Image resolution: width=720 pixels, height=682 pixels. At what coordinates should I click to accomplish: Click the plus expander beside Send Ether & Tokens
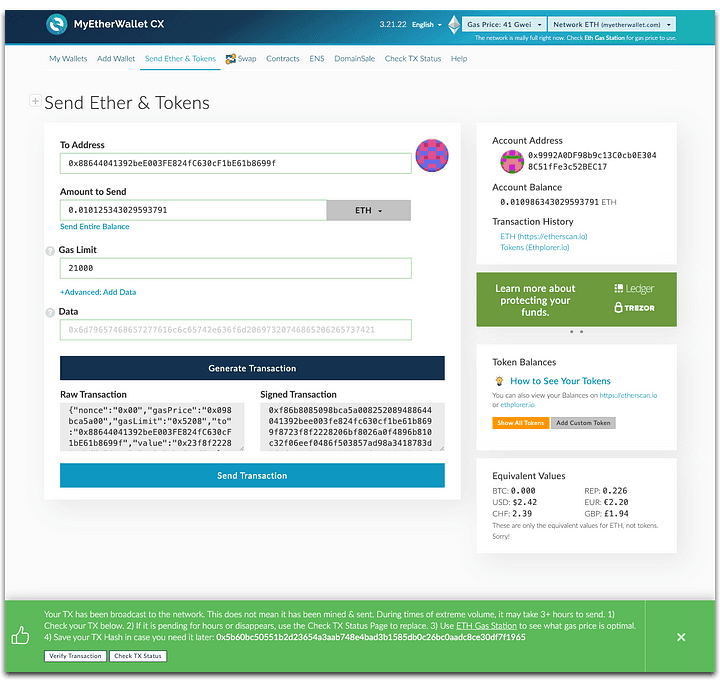pos(35,100)
